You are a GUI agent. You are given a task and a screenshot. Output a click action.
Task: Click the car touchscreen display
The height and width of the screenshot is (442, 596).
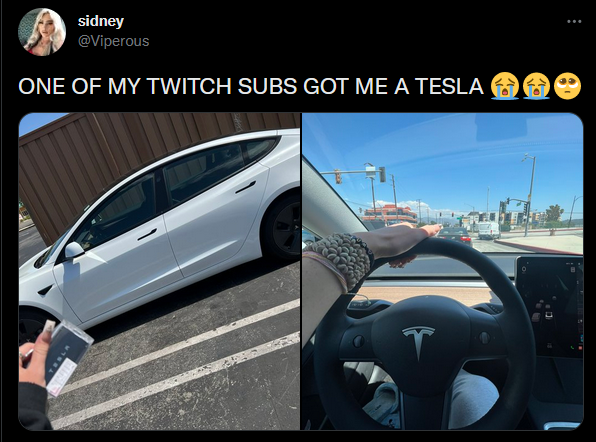(x=550, y=307)
